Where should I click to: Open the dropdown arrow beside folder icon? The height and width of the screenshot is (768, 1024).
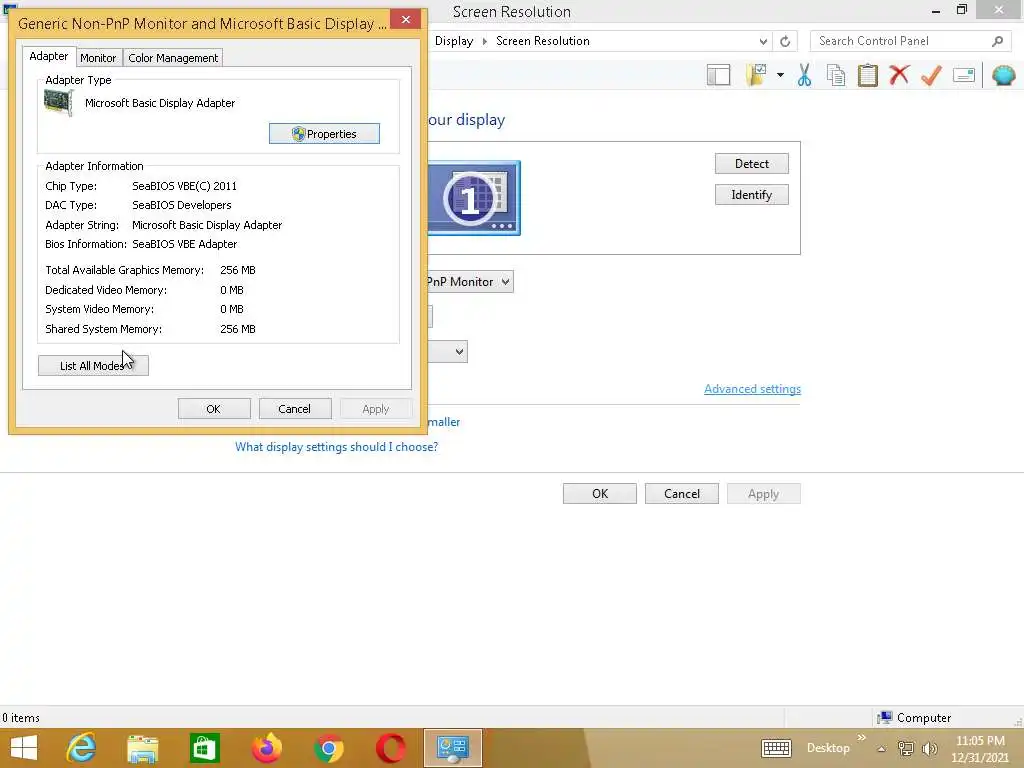pos(780,75)
